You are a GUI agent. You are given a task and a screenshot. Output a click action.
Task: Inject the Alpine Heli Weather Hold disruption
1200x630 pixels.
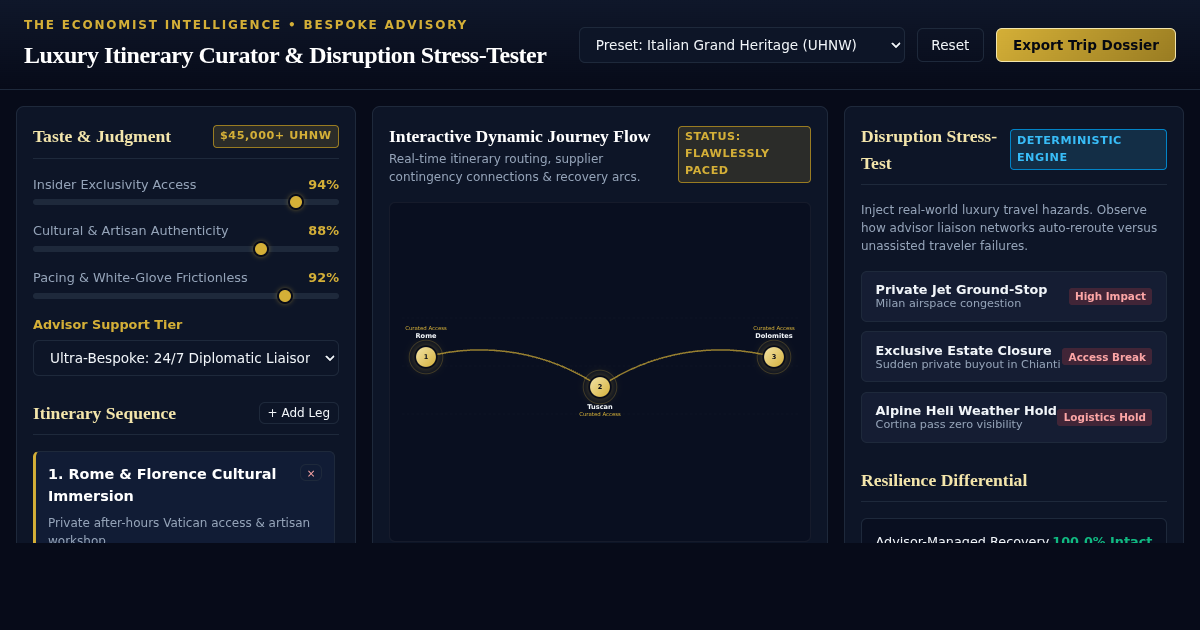pyautogui.click(x=1014, y=417)
